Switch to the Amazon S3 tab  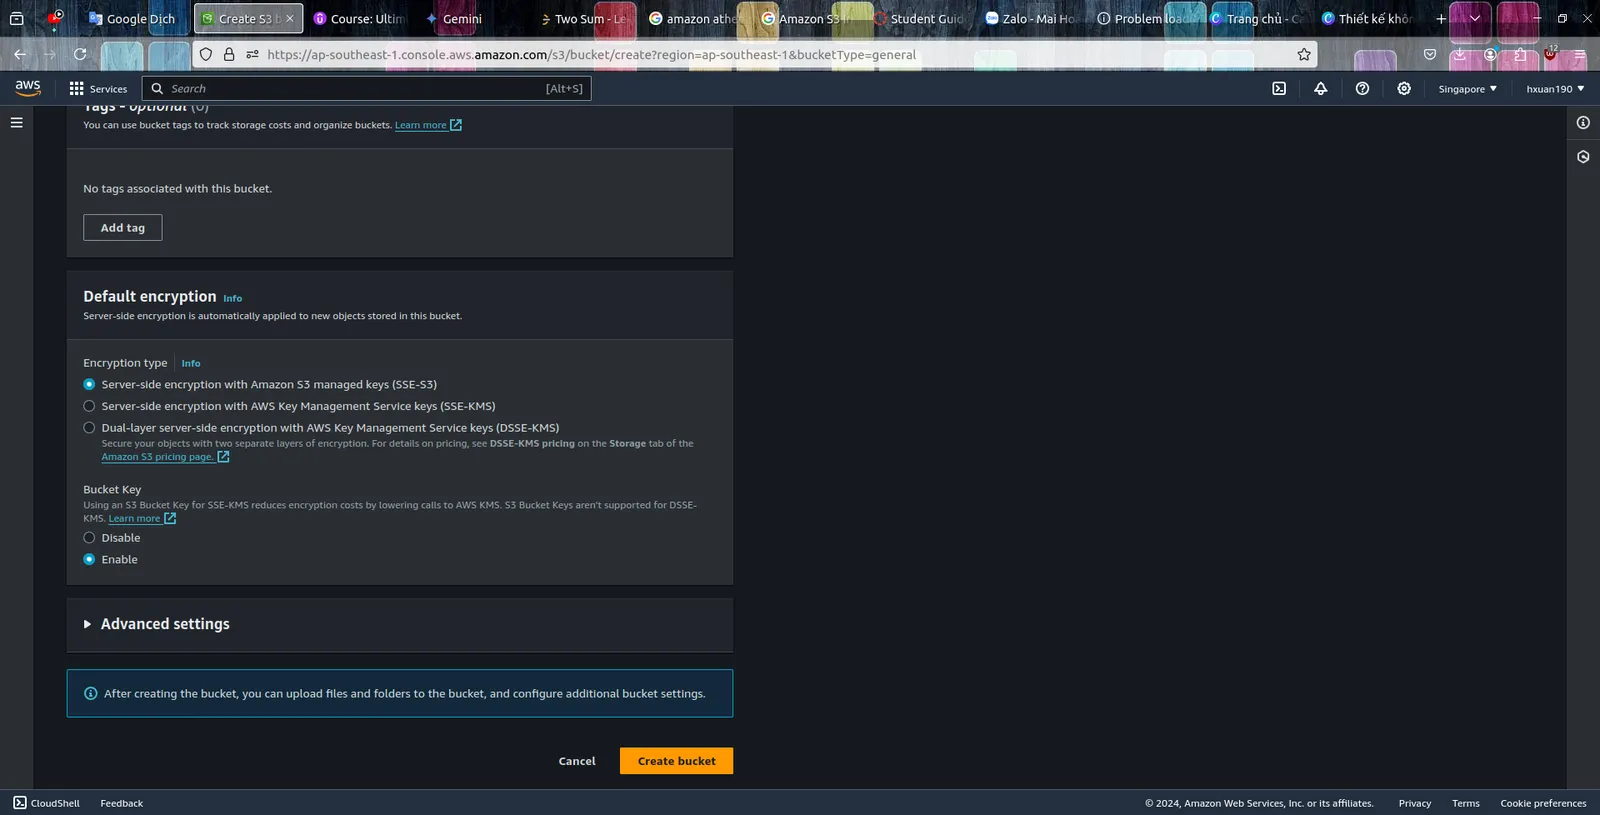808,18
